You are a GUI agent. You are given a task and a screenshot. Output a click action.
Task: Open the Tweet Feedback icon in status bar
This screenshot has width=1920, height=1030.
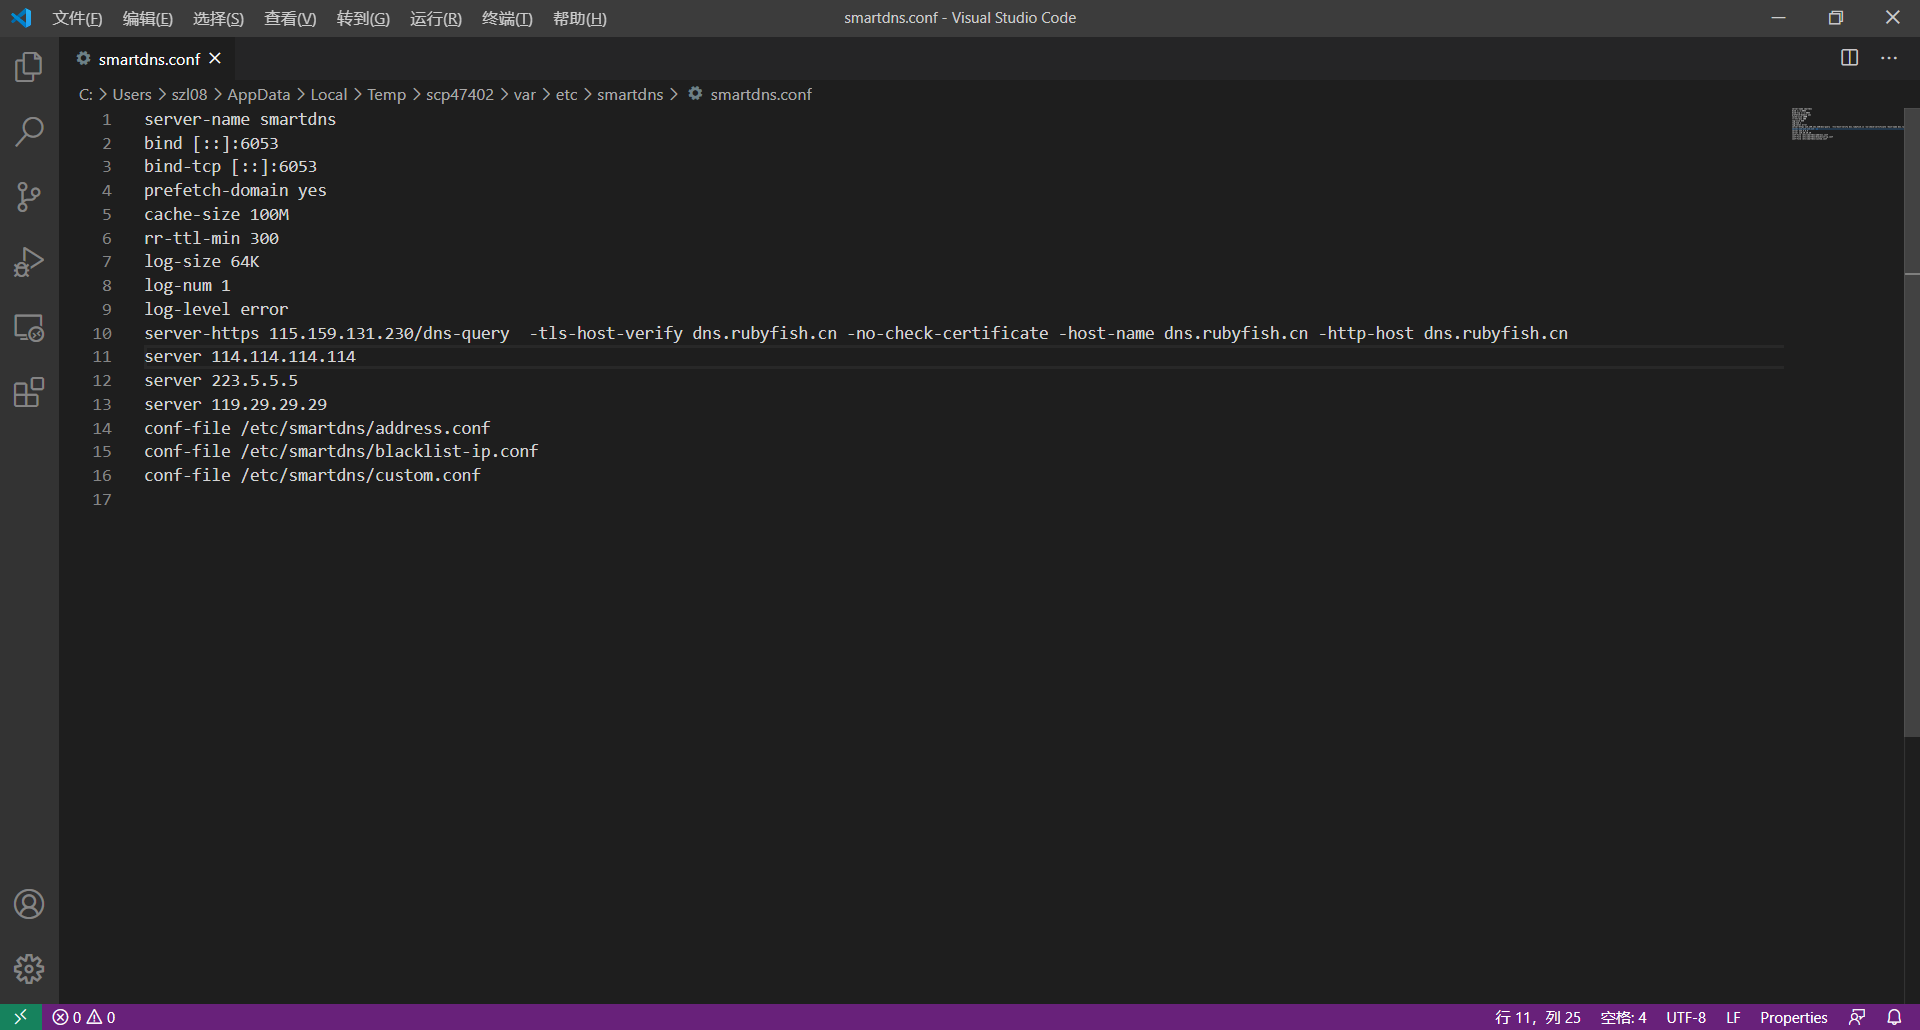[1856, 1017]
